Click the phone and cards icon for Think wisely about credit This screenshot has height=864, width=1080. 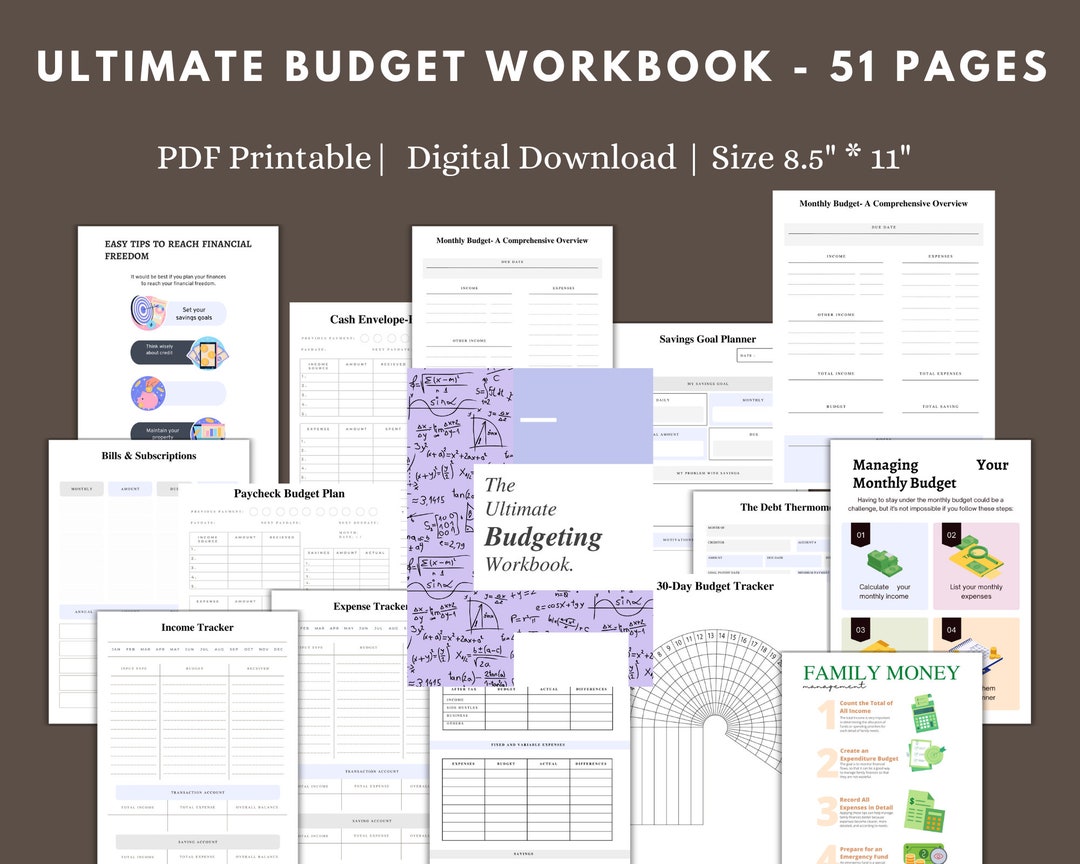point(207,353)
